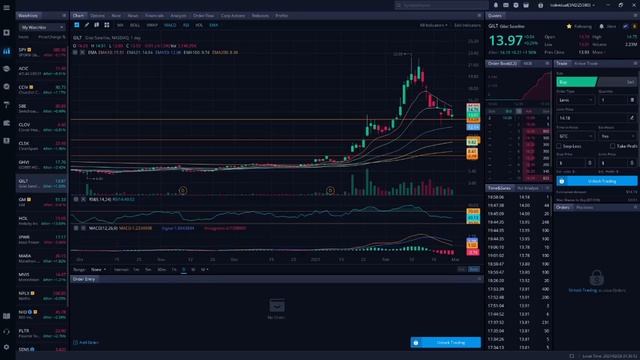Click the lock icon beside the account name
Image resolution: width=640 pixels, height=360 pixels.
540,5
